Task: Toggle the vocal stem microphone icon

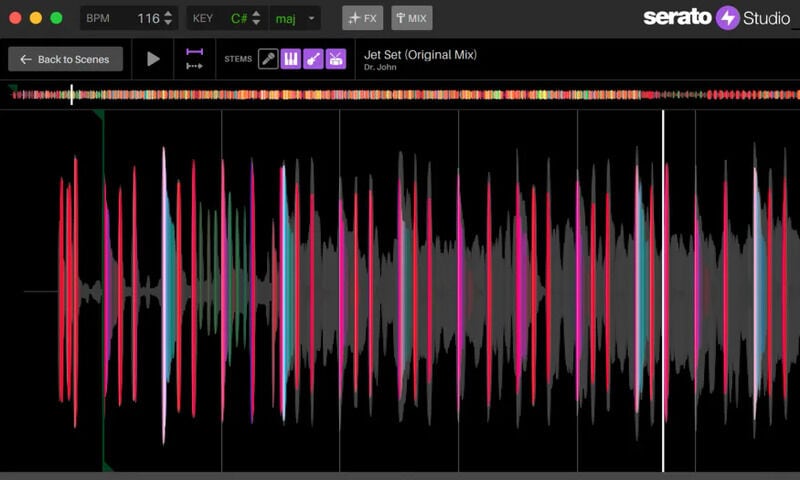Action: coord(268,59)
